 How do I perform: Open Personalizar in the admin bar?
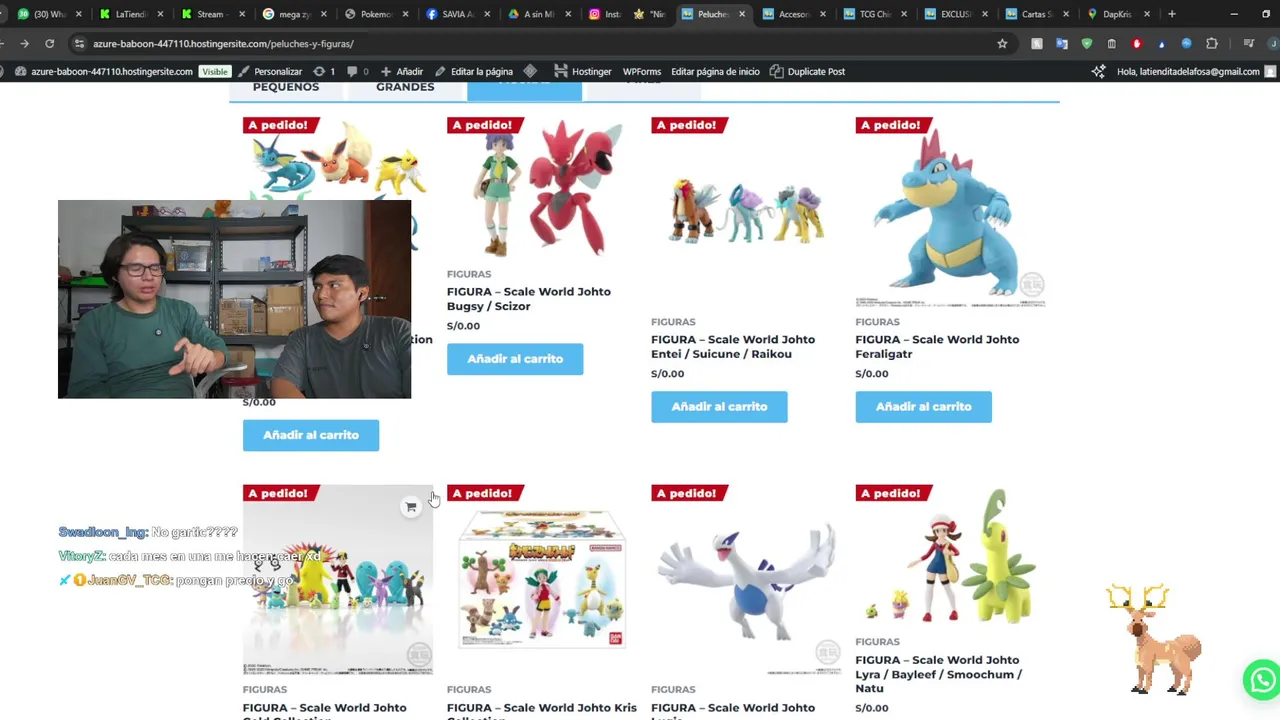click(270, 72)
